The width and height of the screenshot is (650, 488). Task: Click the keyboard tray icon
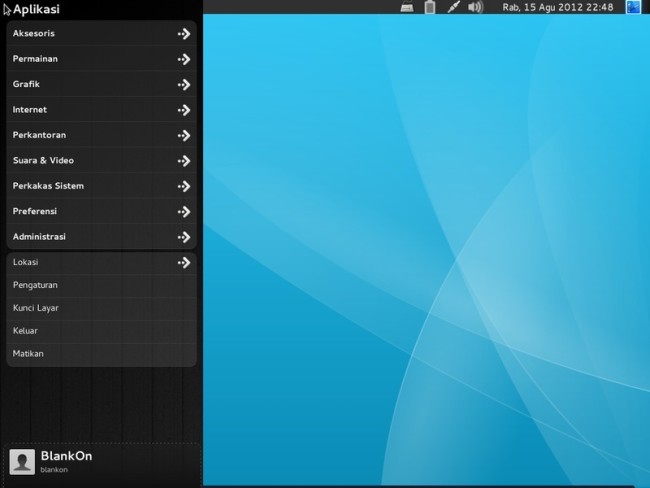pyautogui.click(x=407, y=7)
